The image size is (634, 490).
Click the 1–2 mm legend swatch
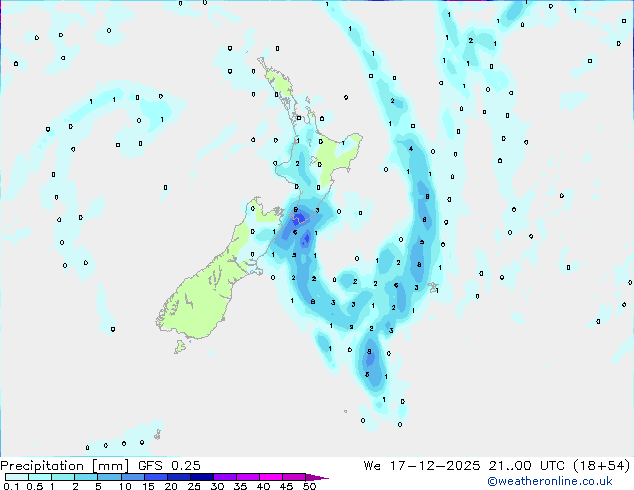point(63,477)
